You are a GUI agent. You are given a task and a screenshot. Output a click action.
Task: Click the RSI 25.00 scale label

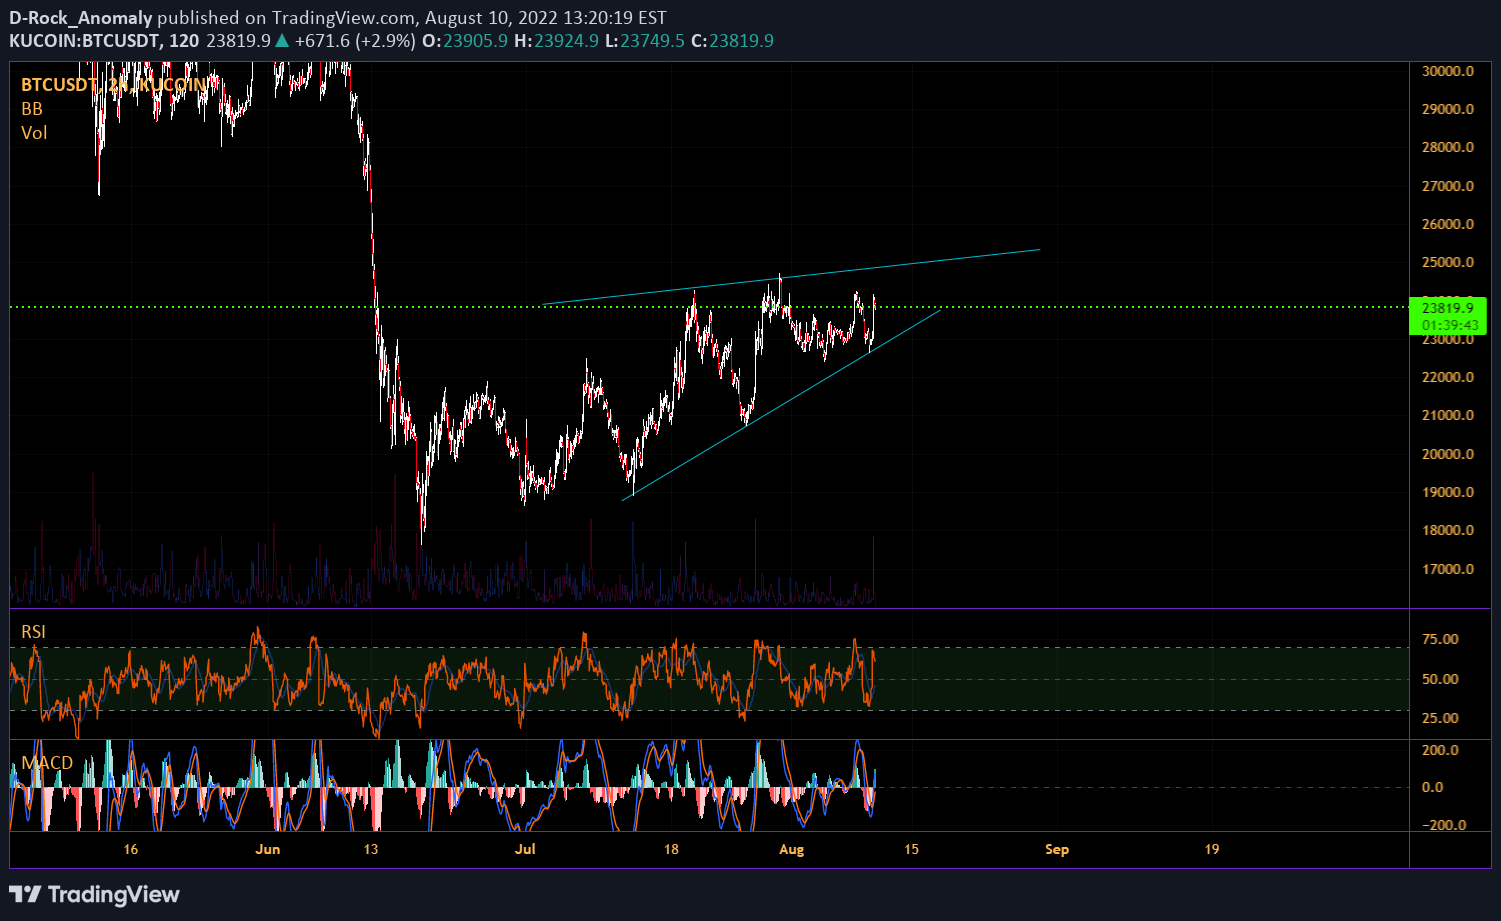pos(1441,718)
